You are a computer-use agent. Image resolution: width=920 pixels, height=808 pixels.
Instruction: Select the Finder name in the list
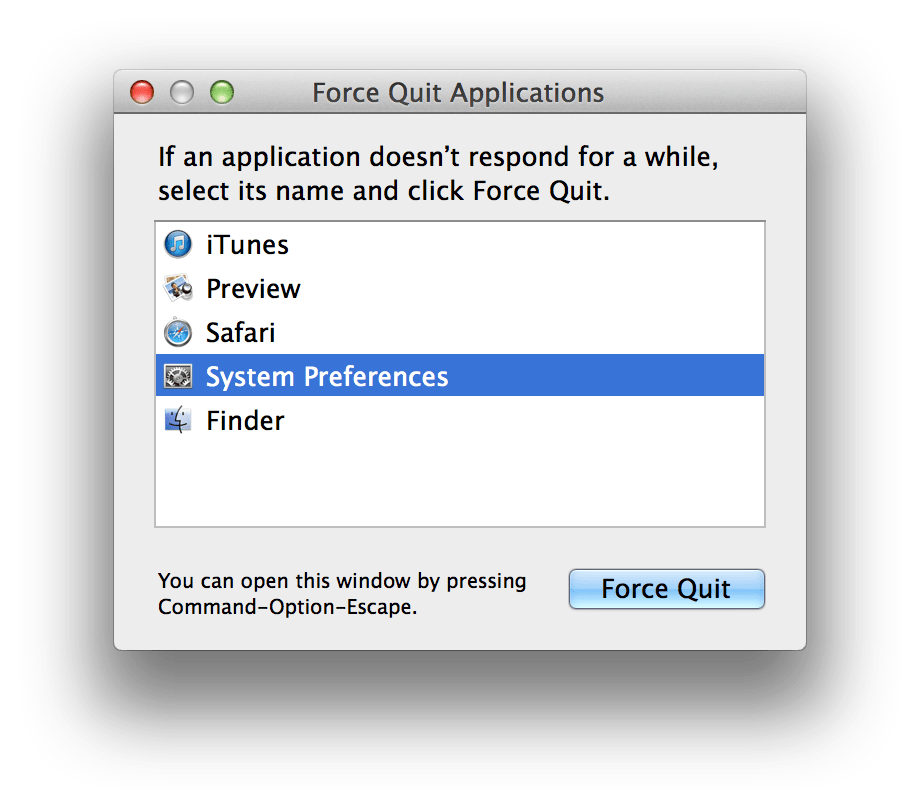tap(245, 421)
